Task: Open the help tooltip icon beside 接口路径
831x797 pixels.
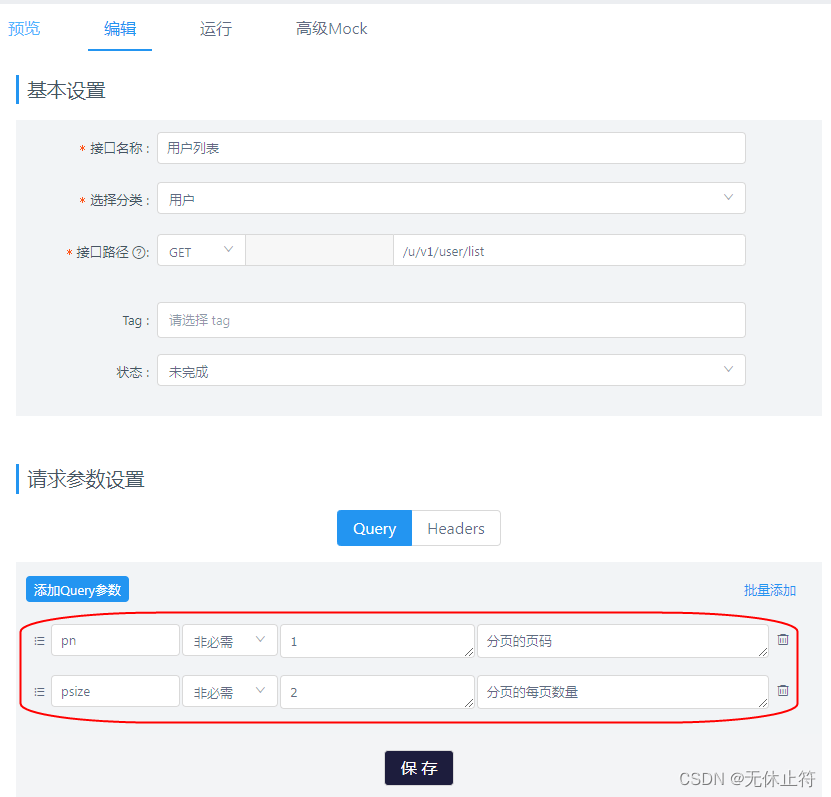Action: (x=138, y=250)
